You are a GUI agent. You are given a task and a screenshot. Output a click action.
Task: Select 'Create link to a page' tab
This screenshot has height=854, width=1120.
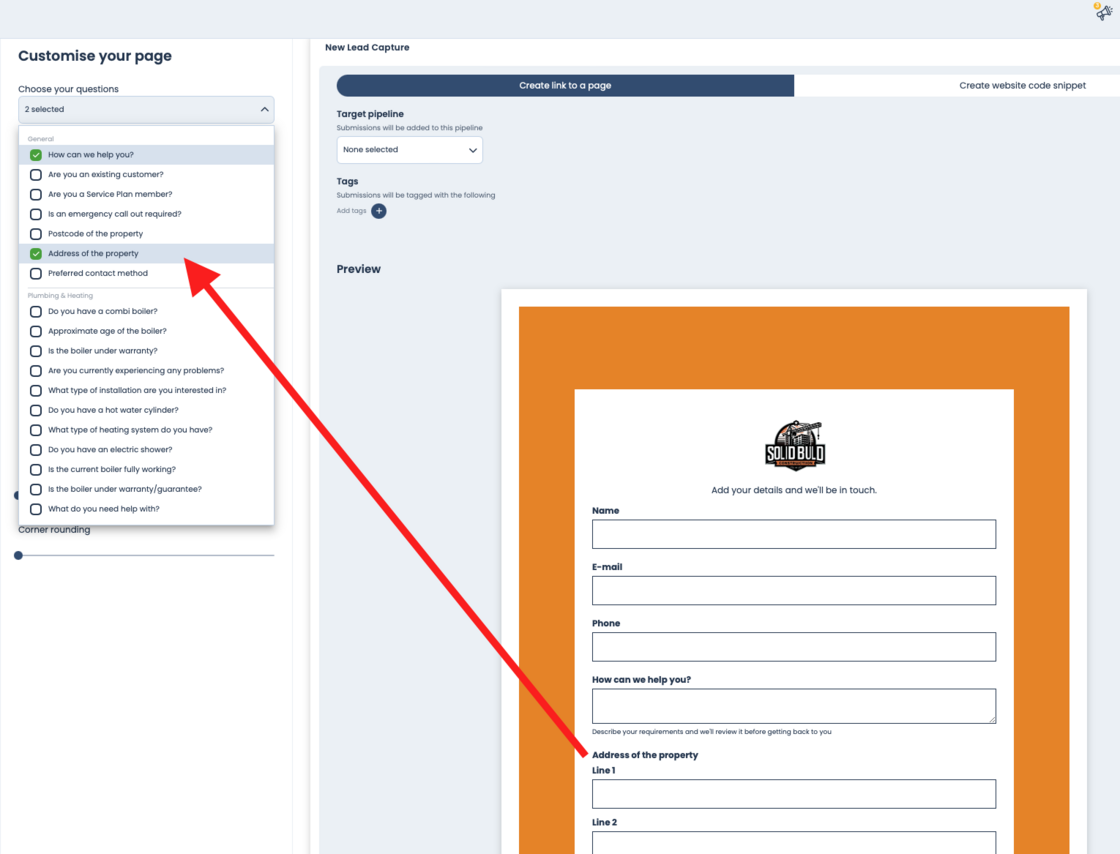coord(565,86)
